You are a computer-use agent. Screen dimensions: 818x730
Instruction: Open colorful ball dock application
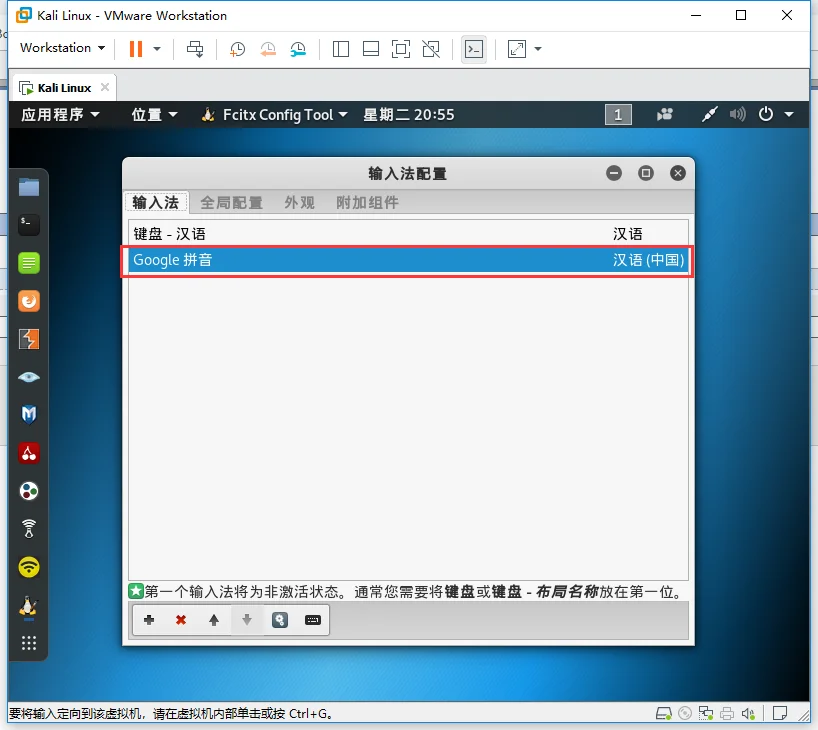pos(29,491)
